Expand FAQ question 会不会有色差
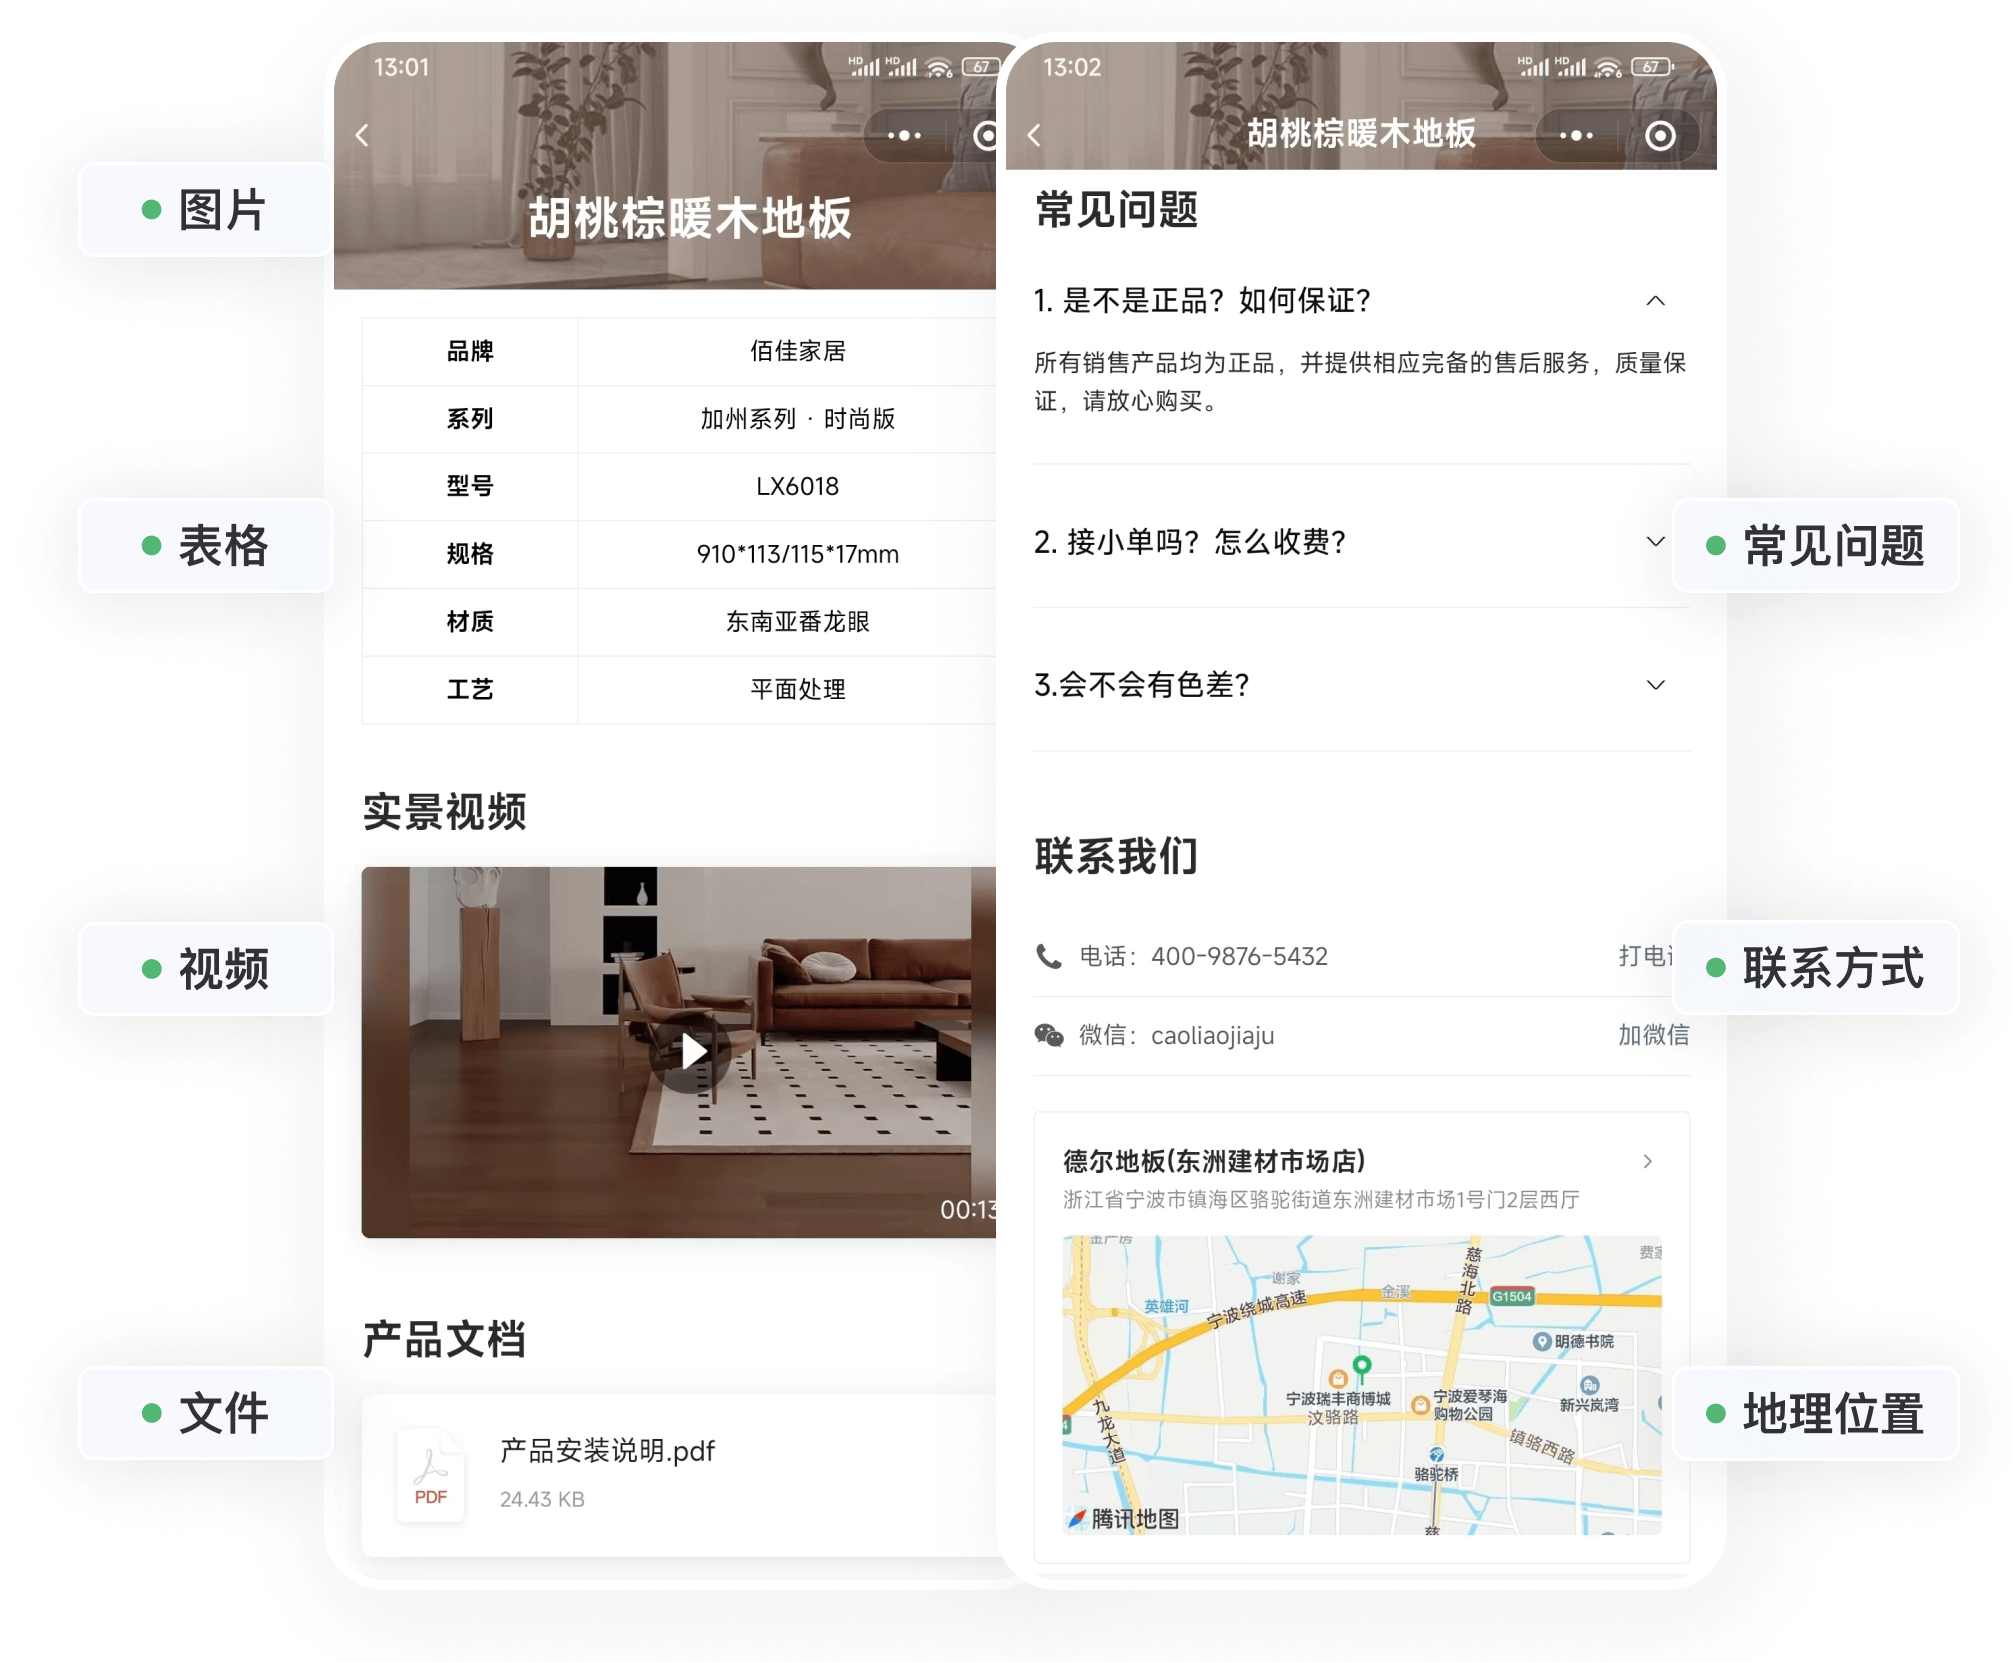The width and height of the screenshot is (2012, 1662). pyautogui.click(x=1655, y=684)
